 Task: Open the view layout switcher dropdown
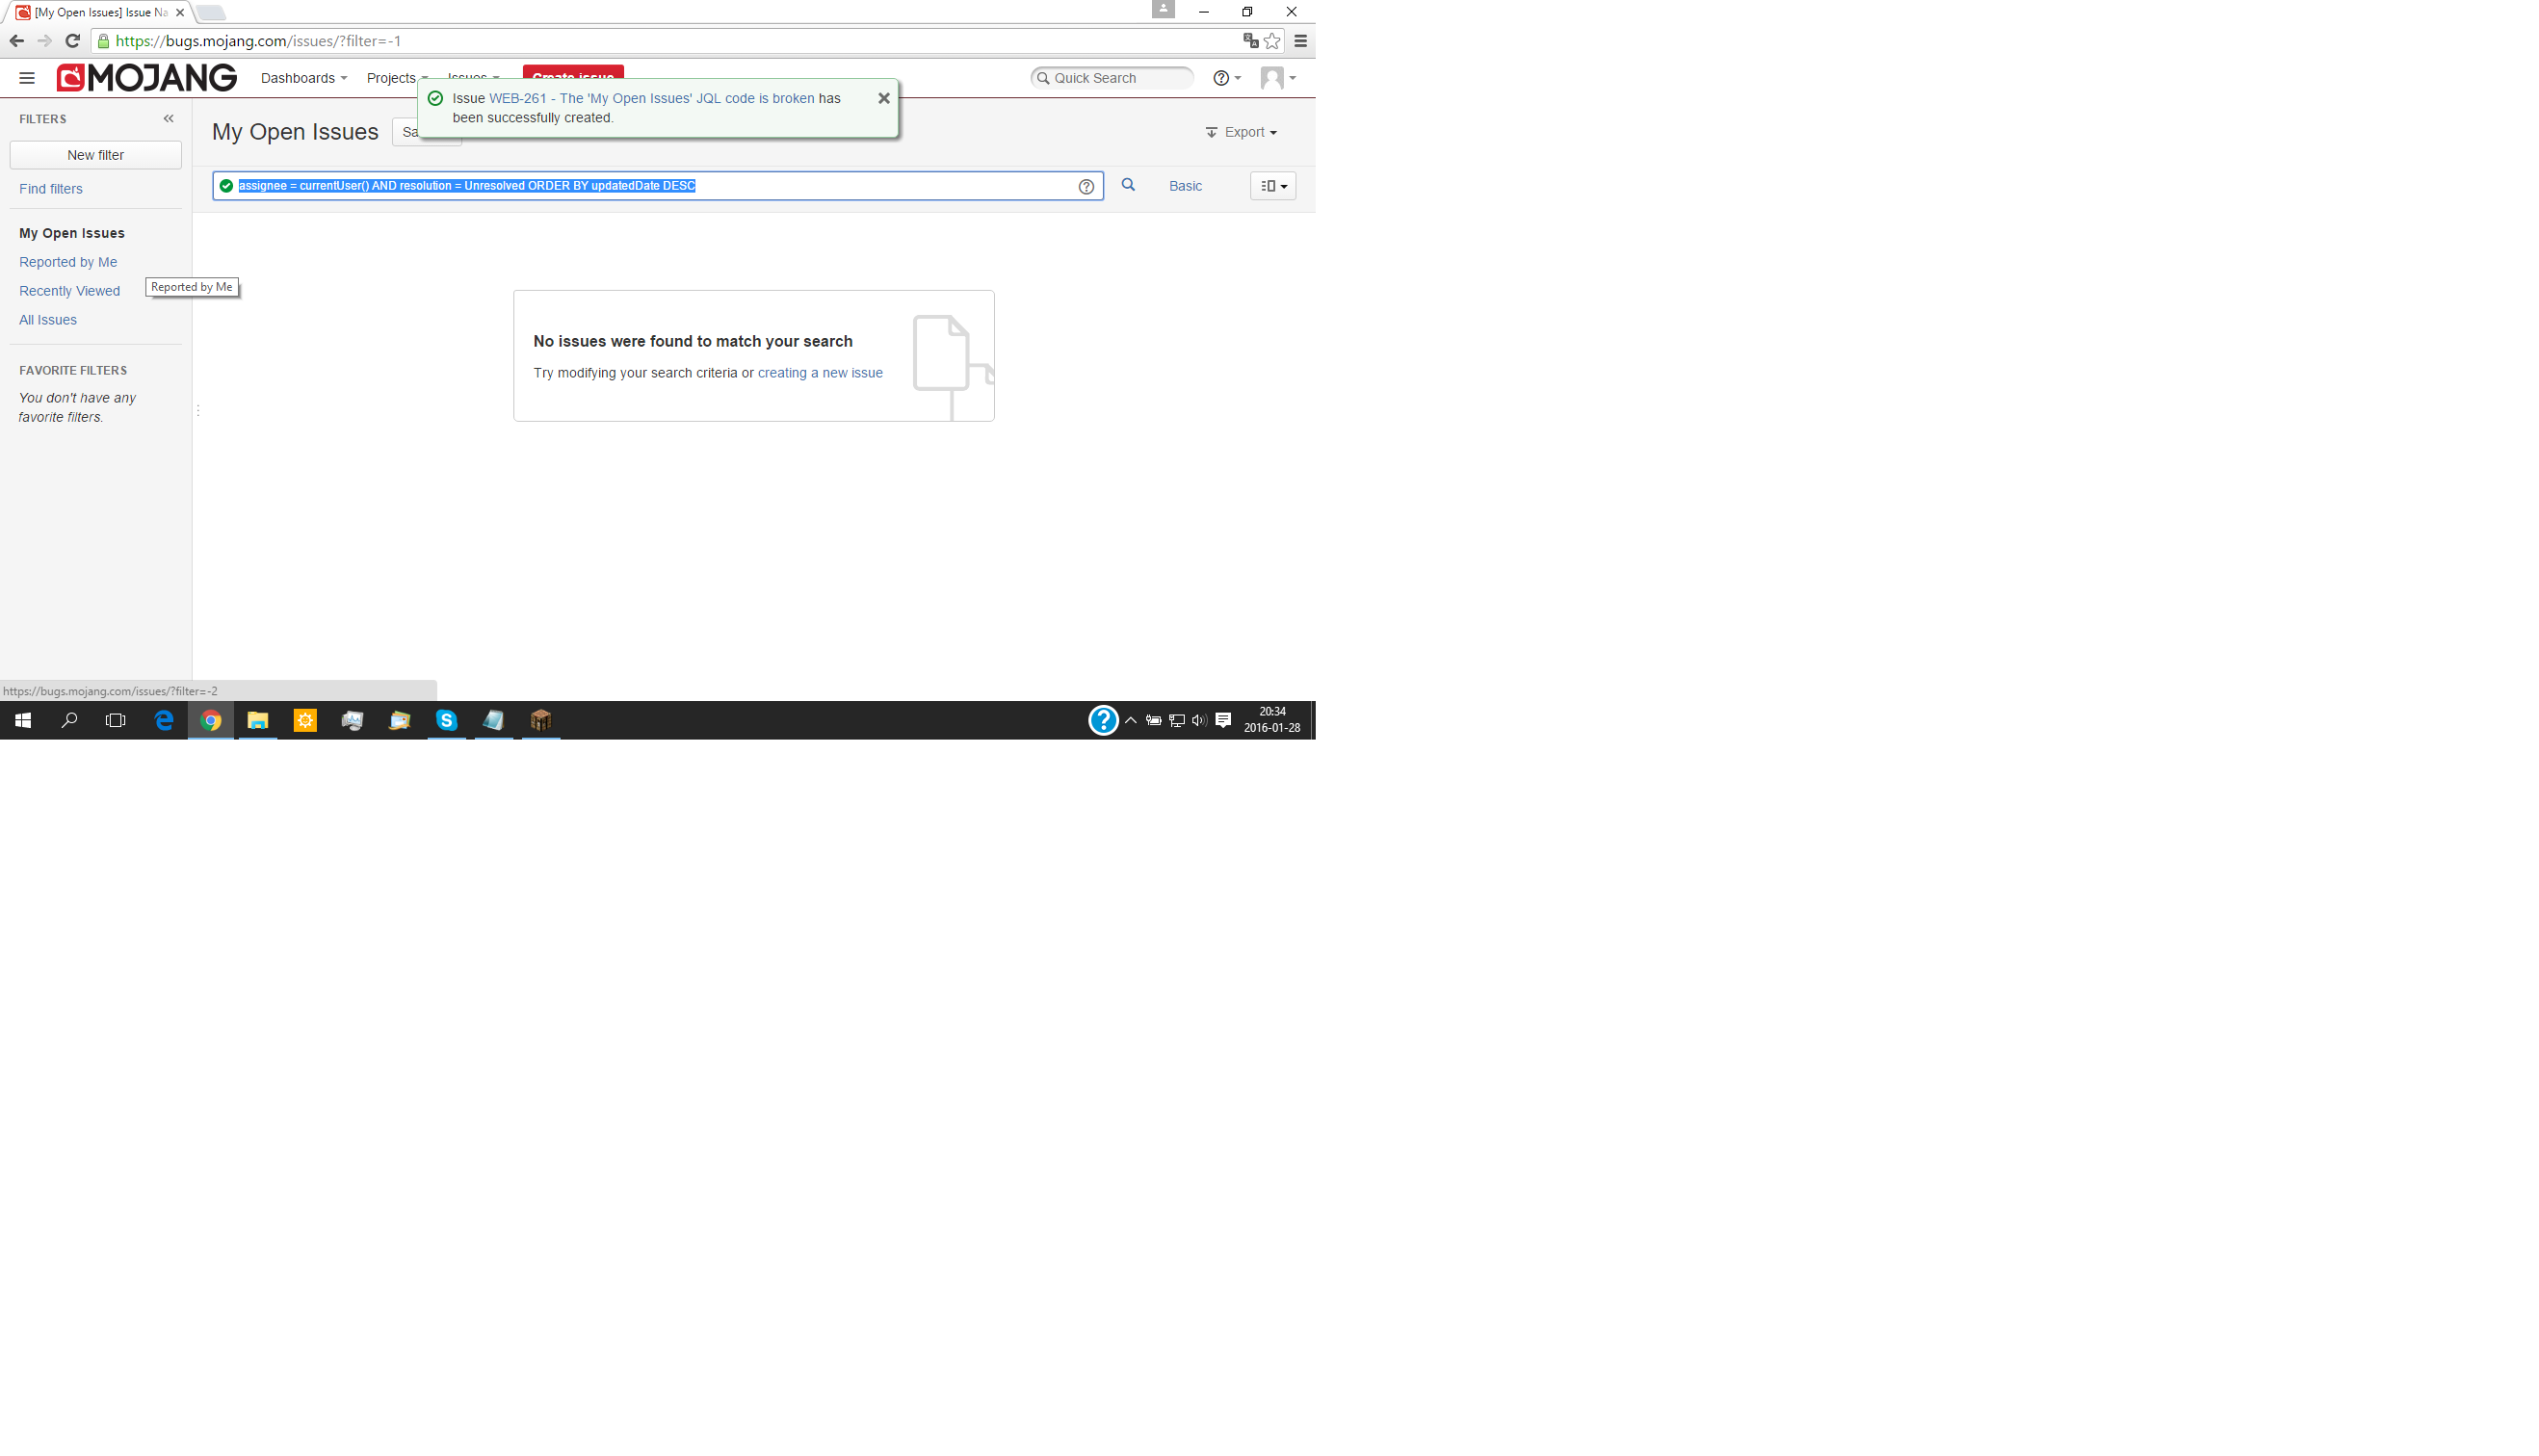pyautogui.click(x=1272, y=186)
